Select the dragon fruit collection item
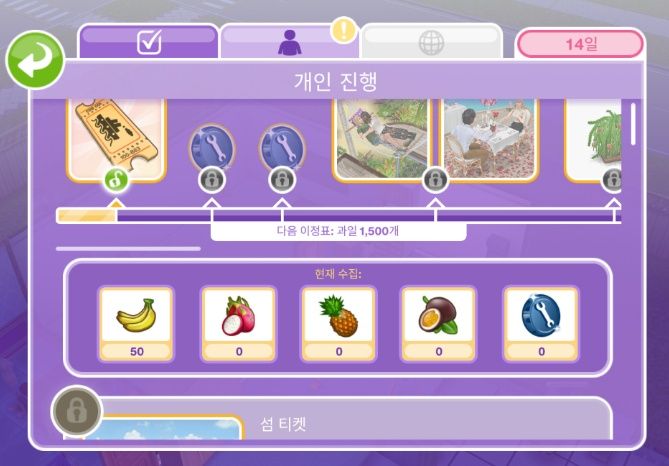669x466 pixels. tap(239, 324)
